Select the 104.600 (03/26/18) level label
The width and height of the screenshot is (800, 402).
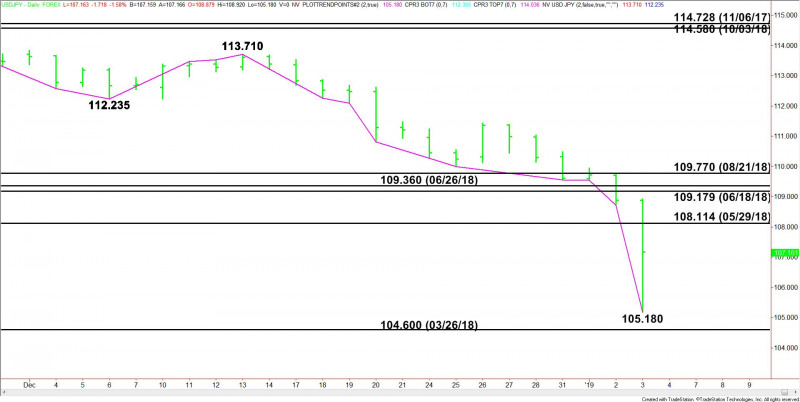[x=429, y=325]
